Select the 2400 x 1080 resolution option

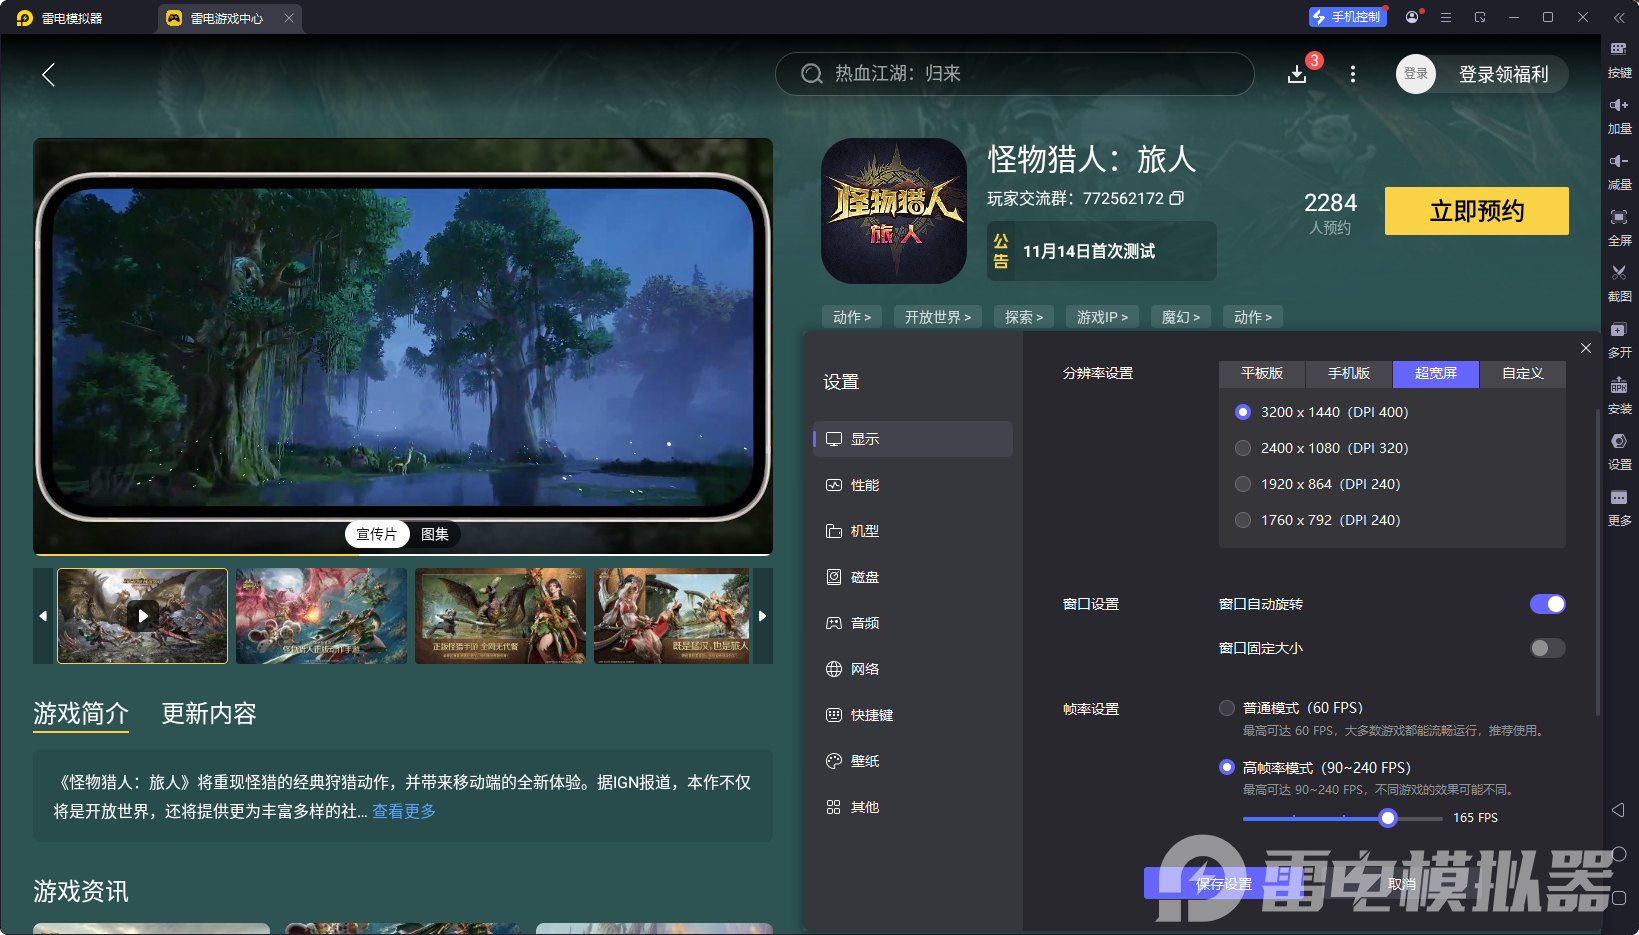point(1243,448)
